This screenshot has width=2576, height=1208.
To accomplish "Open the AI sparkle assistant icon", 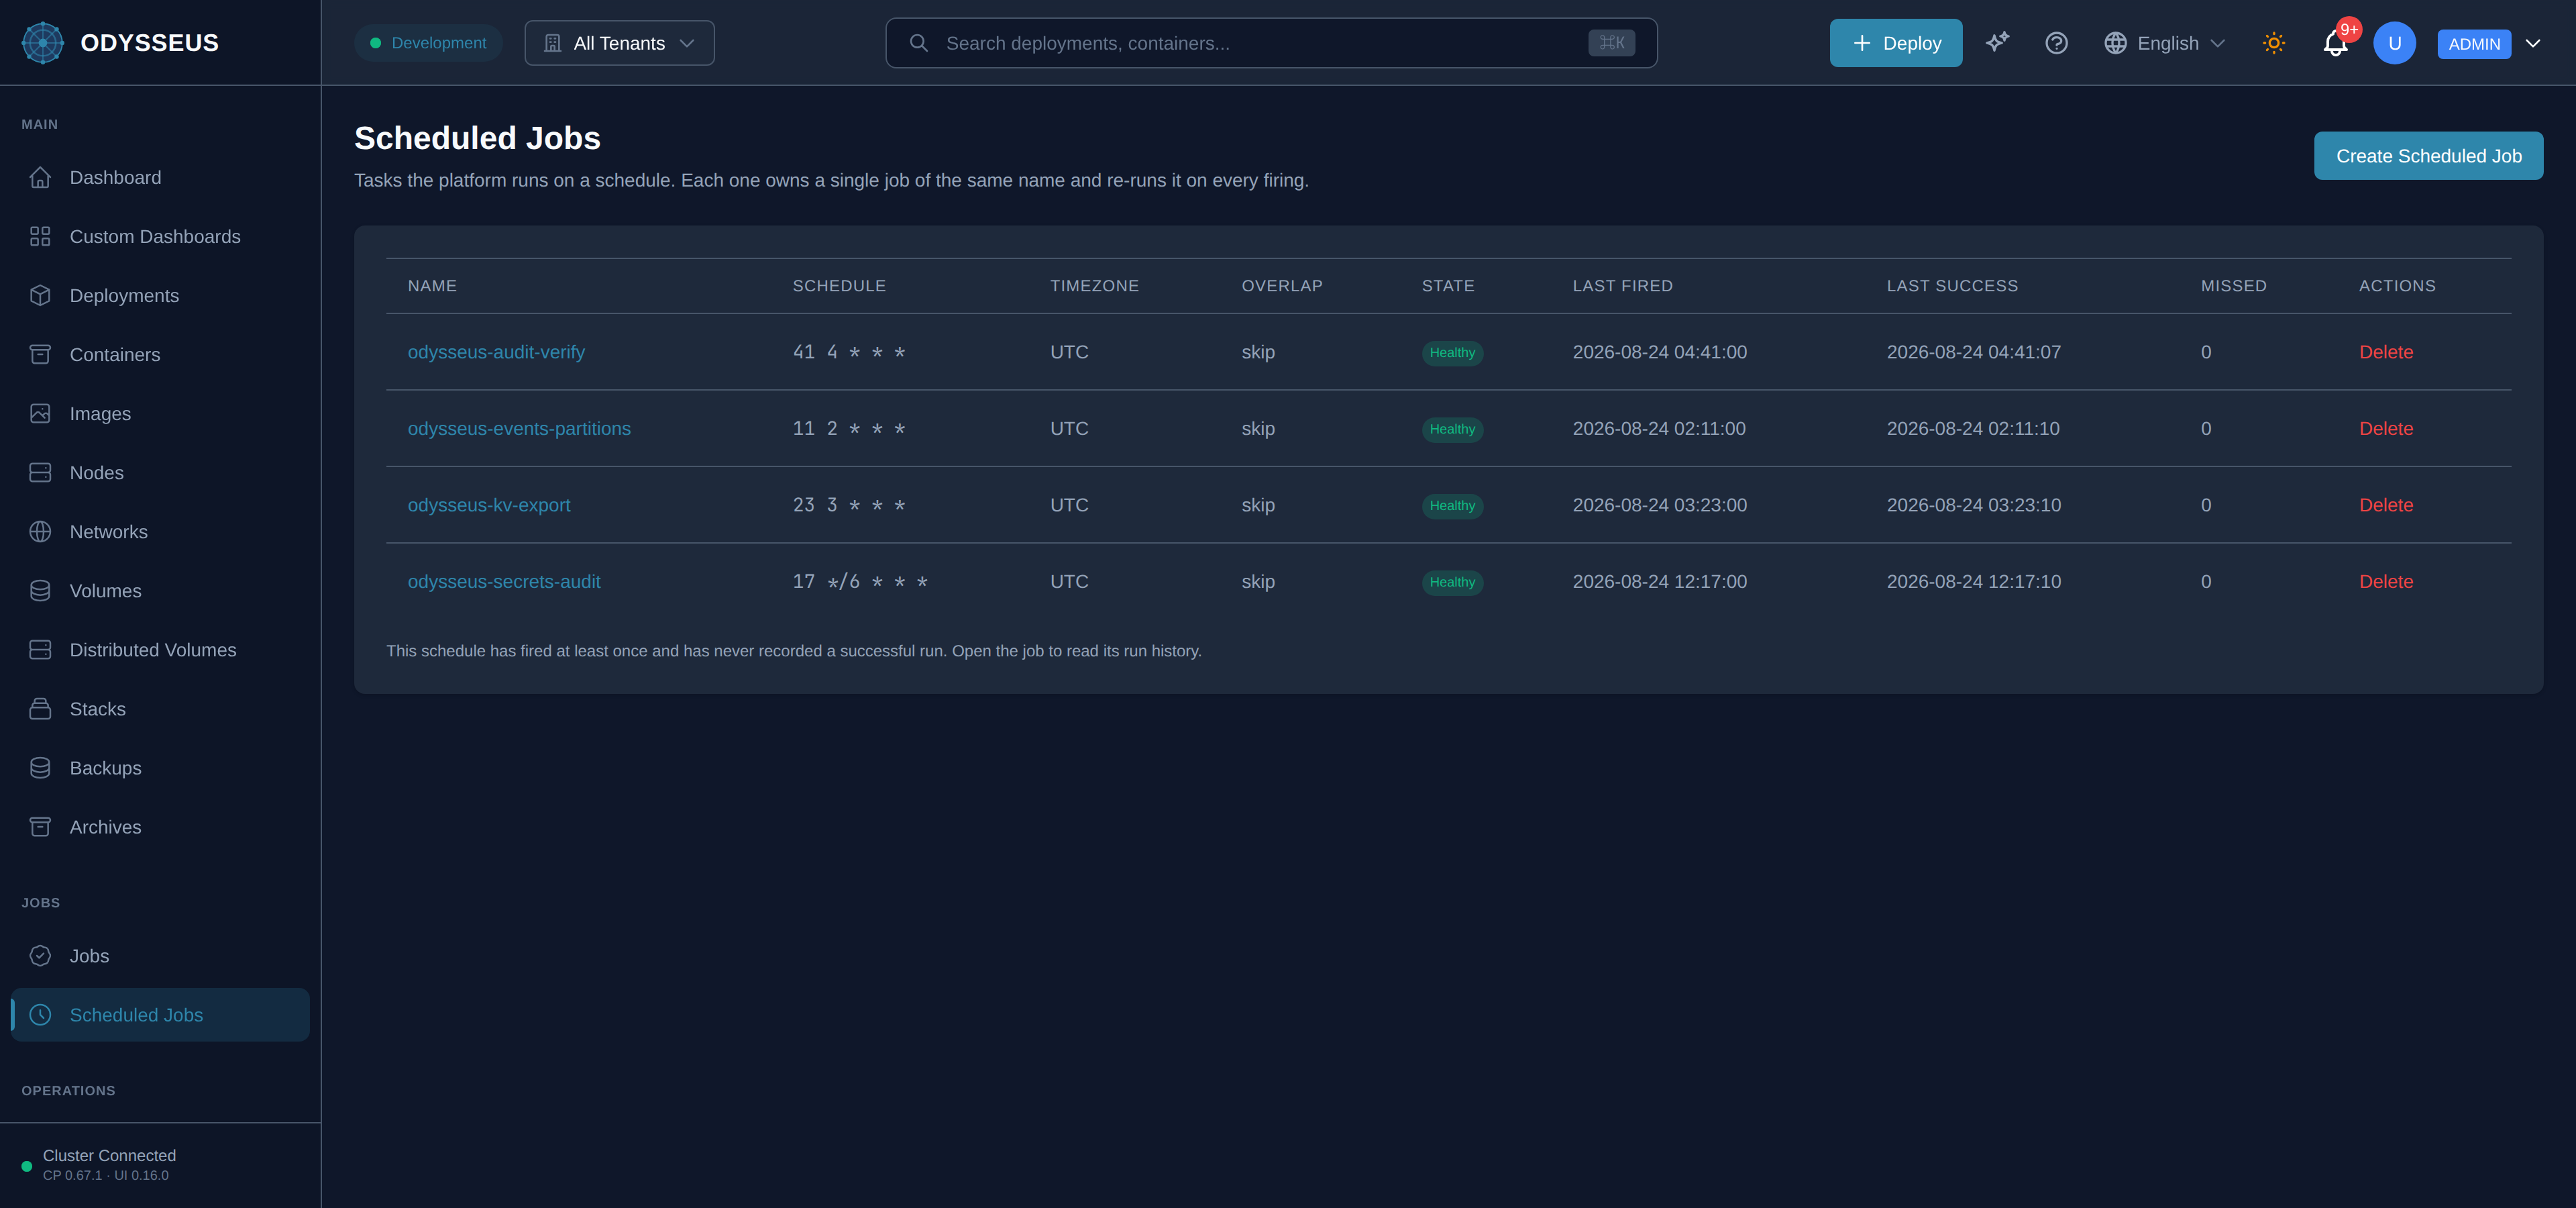I will click(1997, 42).
